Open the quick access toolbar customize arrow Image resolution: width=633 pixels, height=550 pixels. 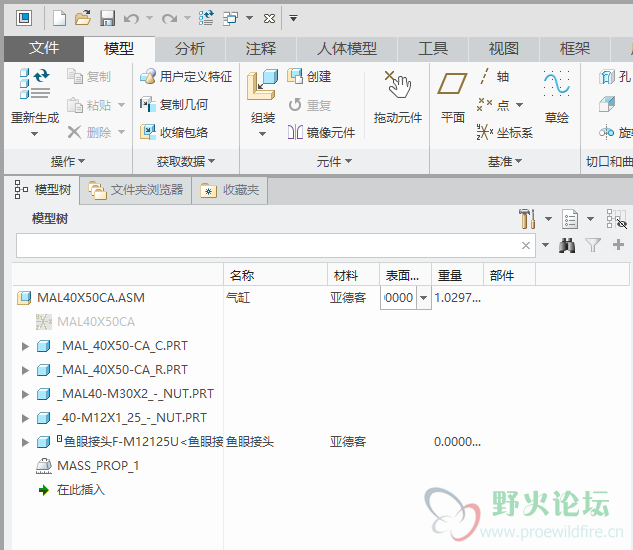click(x=293, y=18)
